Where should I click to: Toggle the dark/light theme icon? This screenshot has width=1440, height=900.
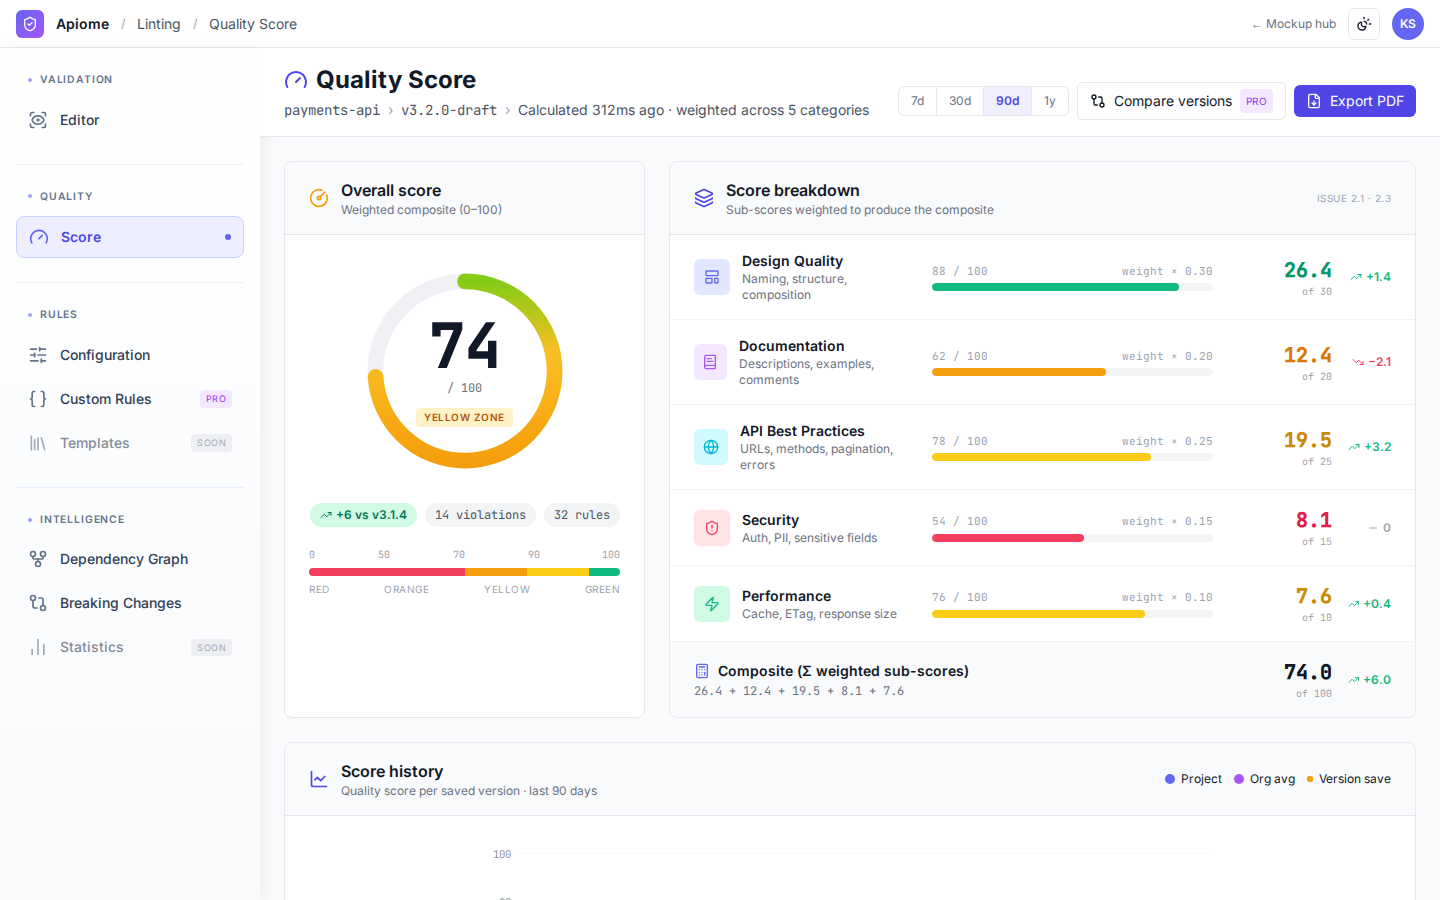1364,24
